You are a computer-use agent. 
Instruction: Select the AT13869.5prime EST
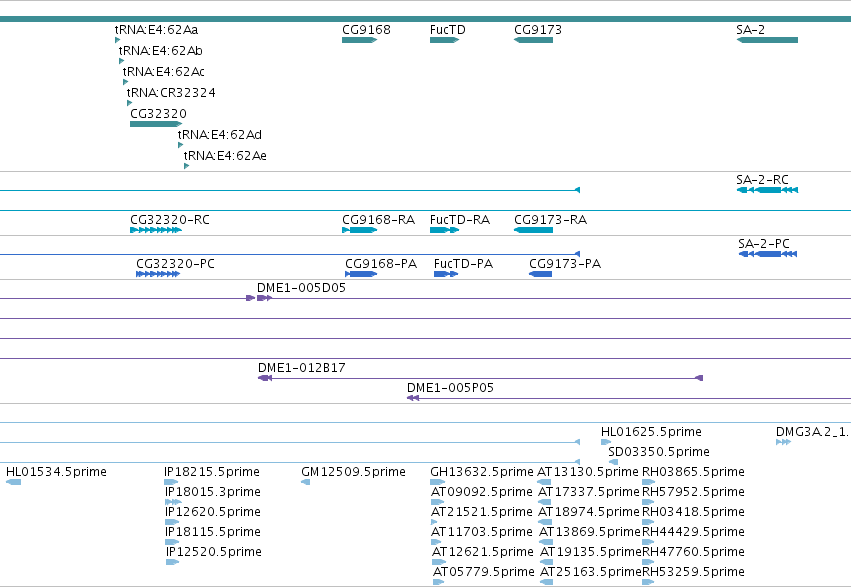pos(545,542)
